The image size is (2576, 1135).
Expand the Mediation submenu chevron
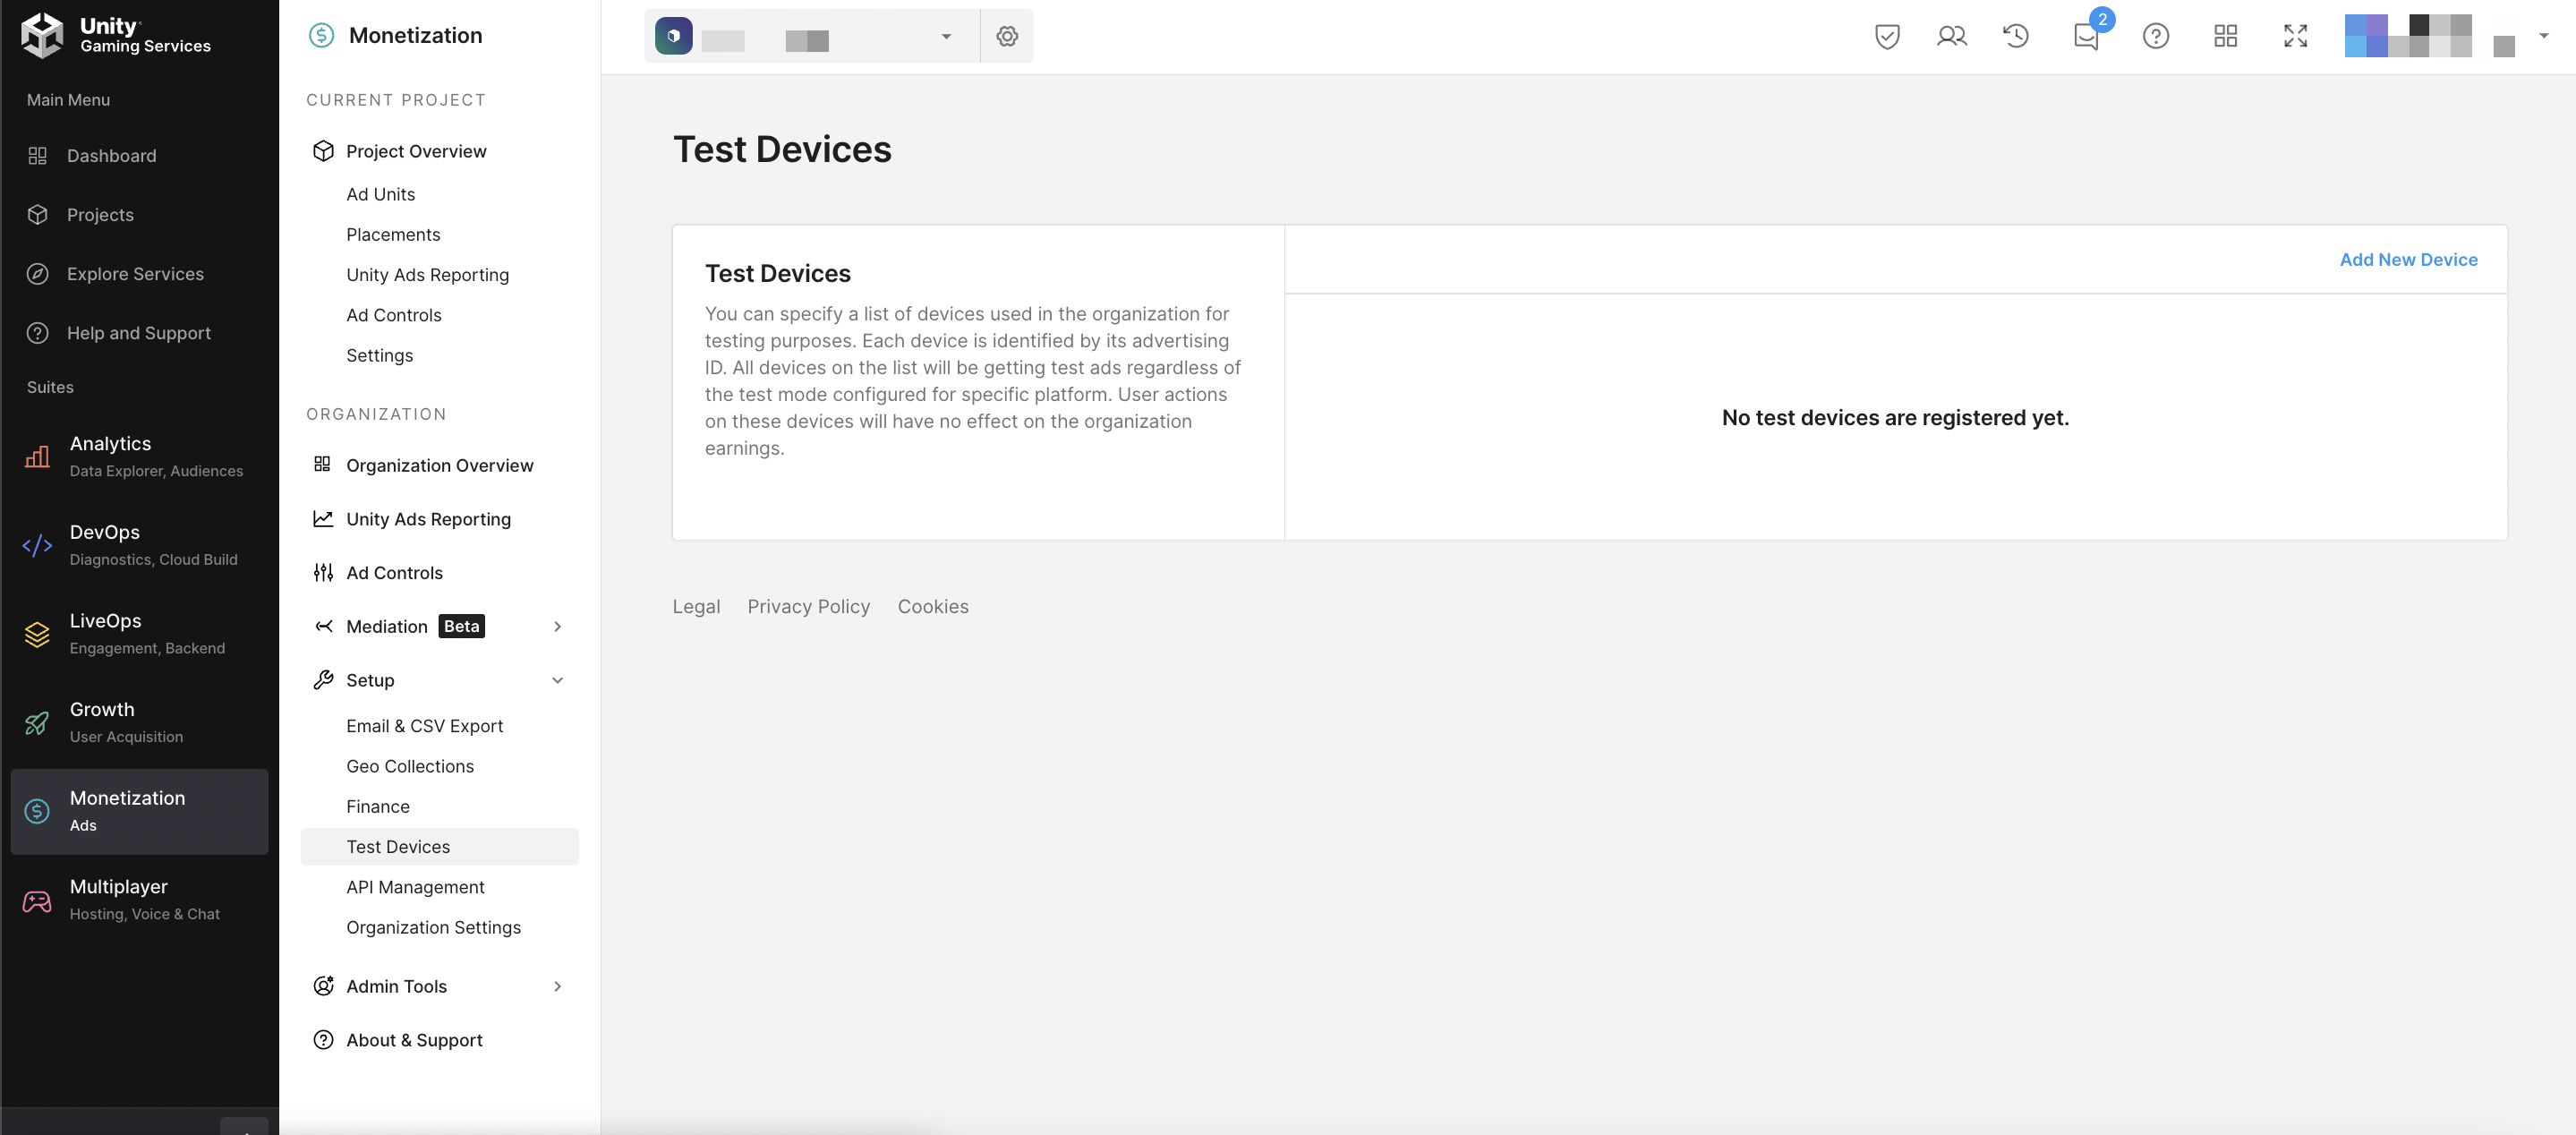pyautogui.click(x=558, y=626)
